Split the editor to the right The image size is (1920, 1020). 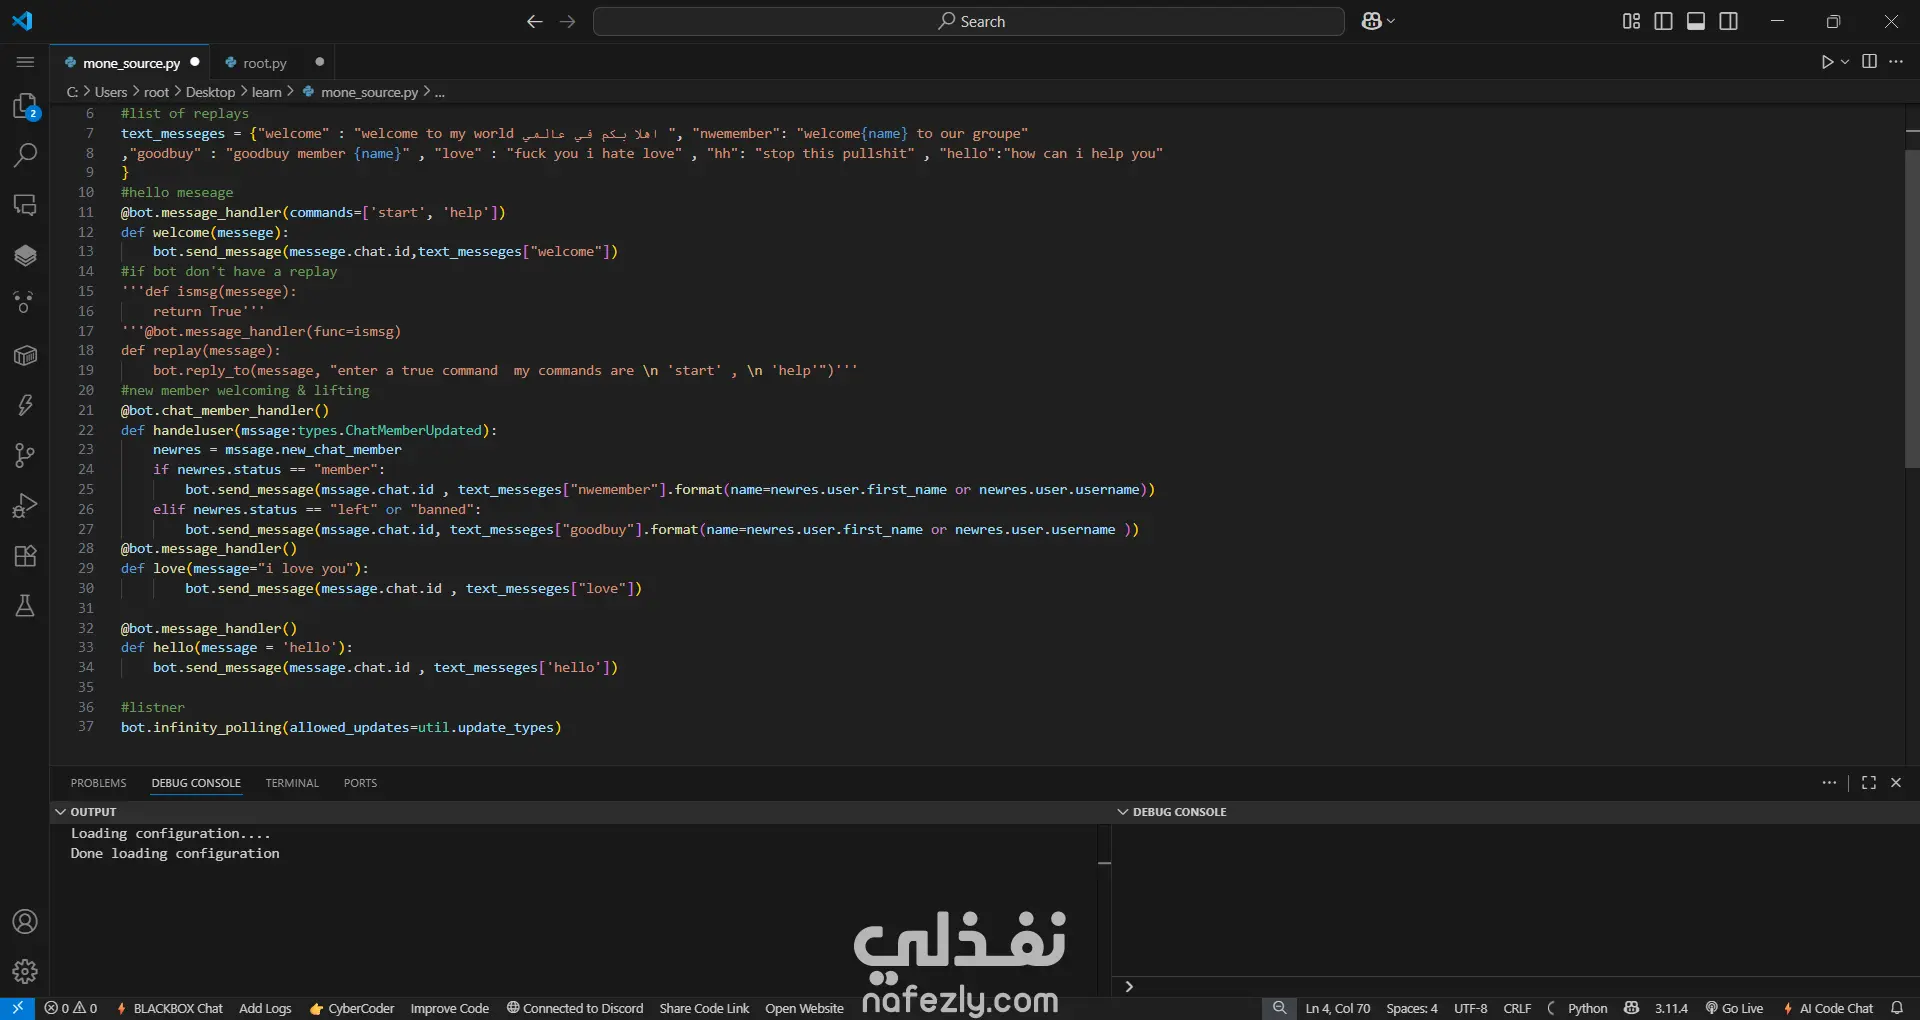click(x=1869, y=62)
